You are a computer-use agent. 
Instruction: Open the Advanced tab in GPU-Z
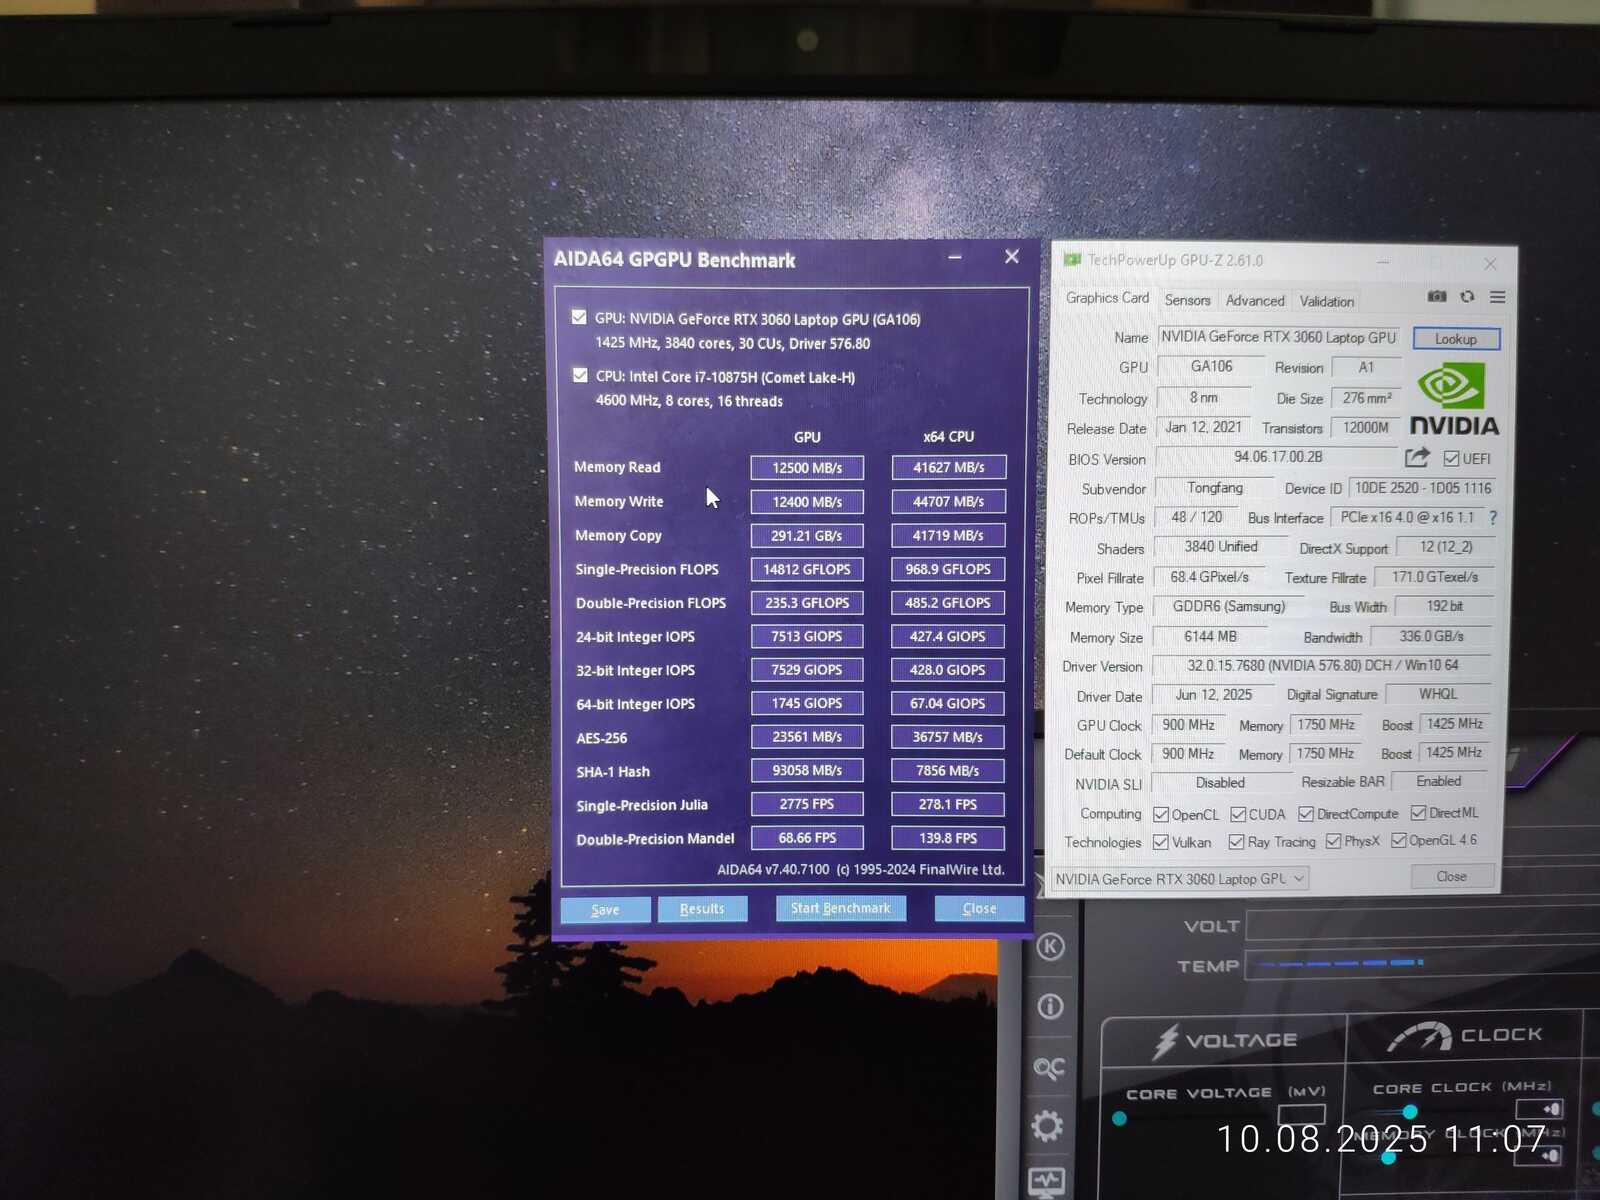(x=1255, y=300)
